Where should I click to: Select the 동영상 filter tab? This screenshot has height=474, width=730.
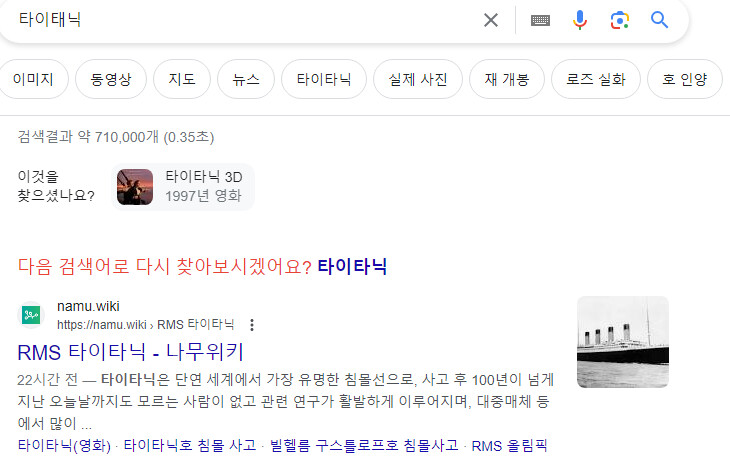(x=111, y=79)
